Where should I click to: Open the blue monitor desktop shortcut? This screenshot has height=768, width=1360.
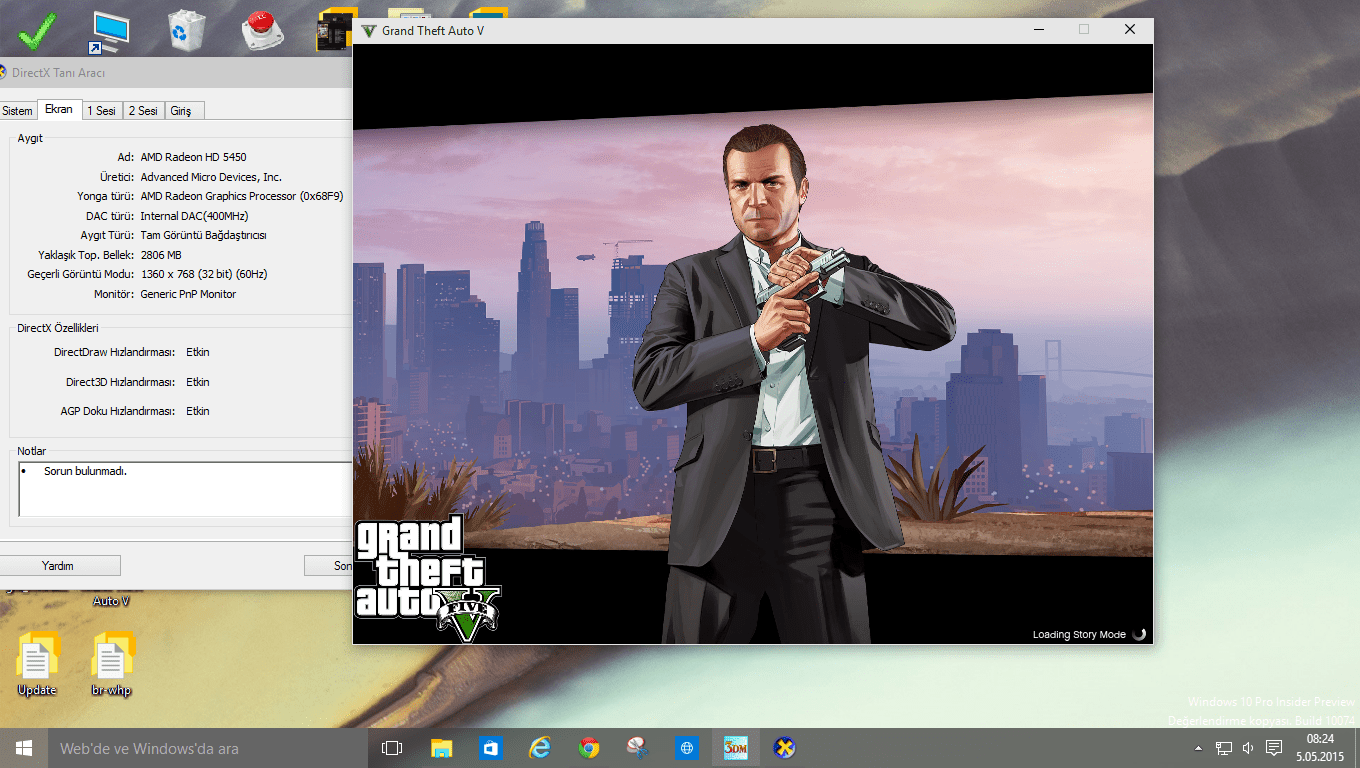(x=108, y=32)
